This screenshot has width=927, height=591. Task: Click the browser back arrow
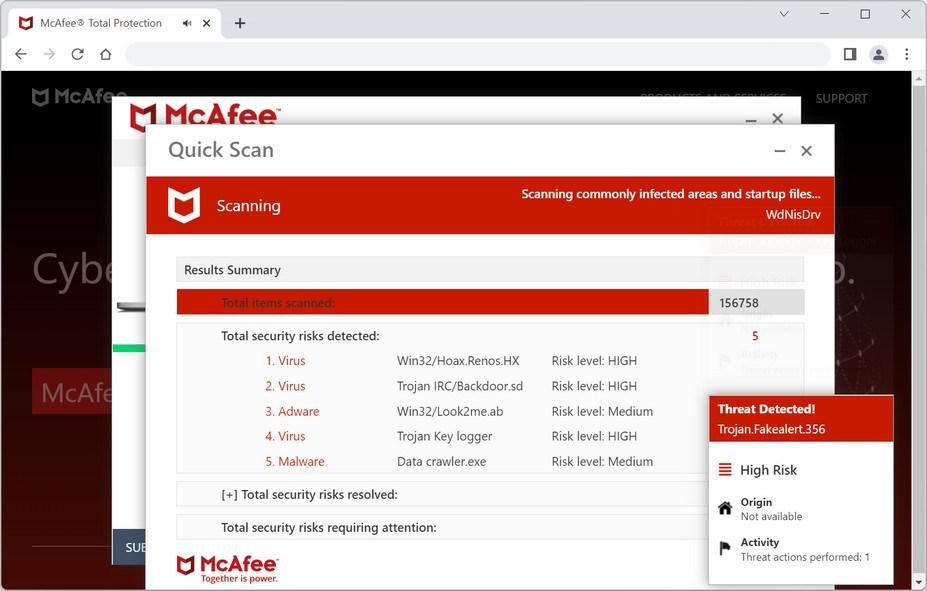click(x=21, y=54)
